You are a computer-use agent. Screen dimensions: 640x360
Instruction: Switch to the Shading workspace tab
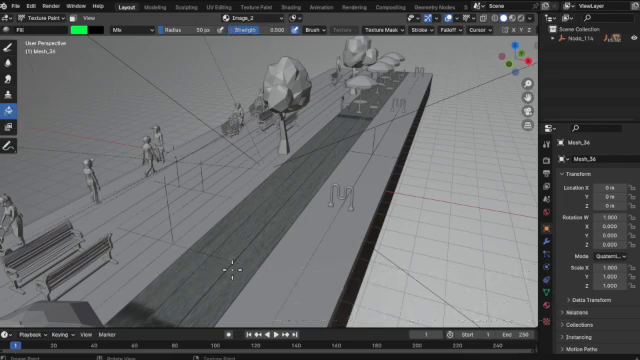(x=291, y=7)
